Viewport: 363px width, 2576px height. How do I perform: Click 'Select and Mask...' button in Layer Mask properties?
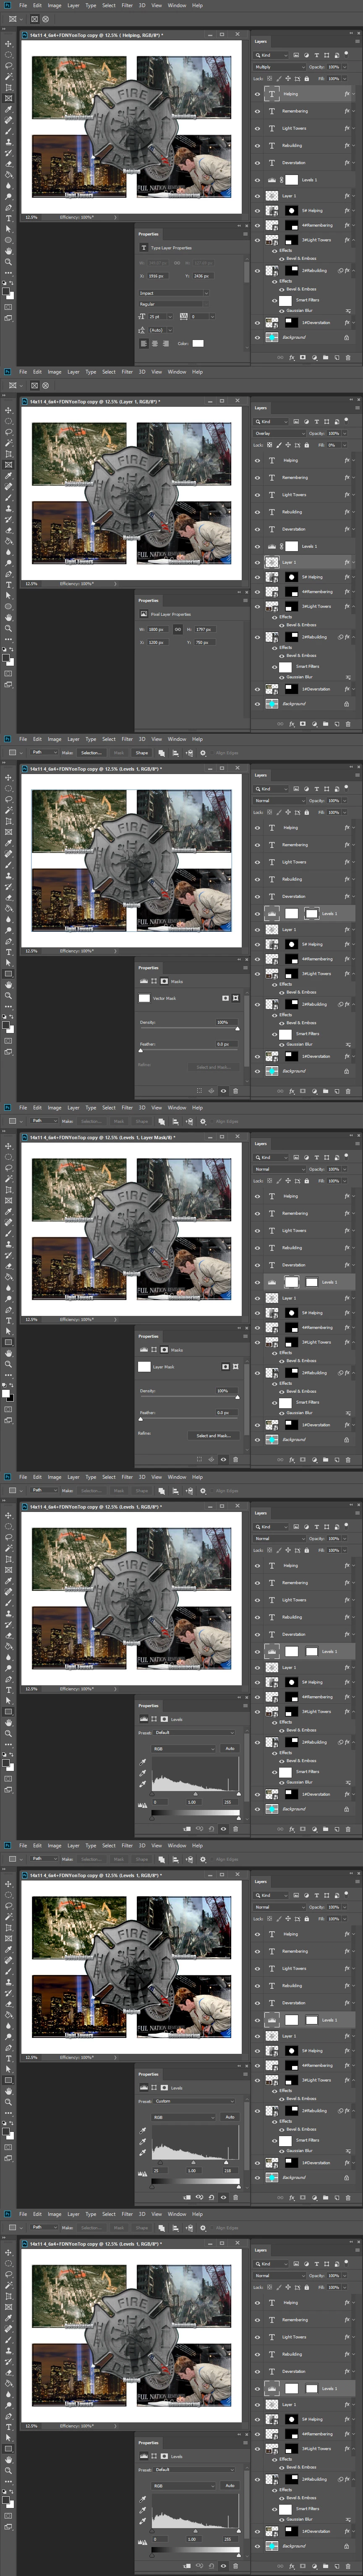click(x=214, y=1436)
